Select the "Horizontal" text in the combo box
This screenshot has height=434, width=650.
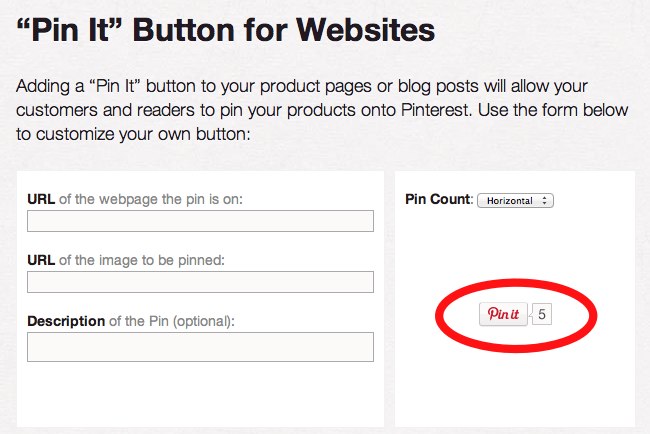click(508, 200)
